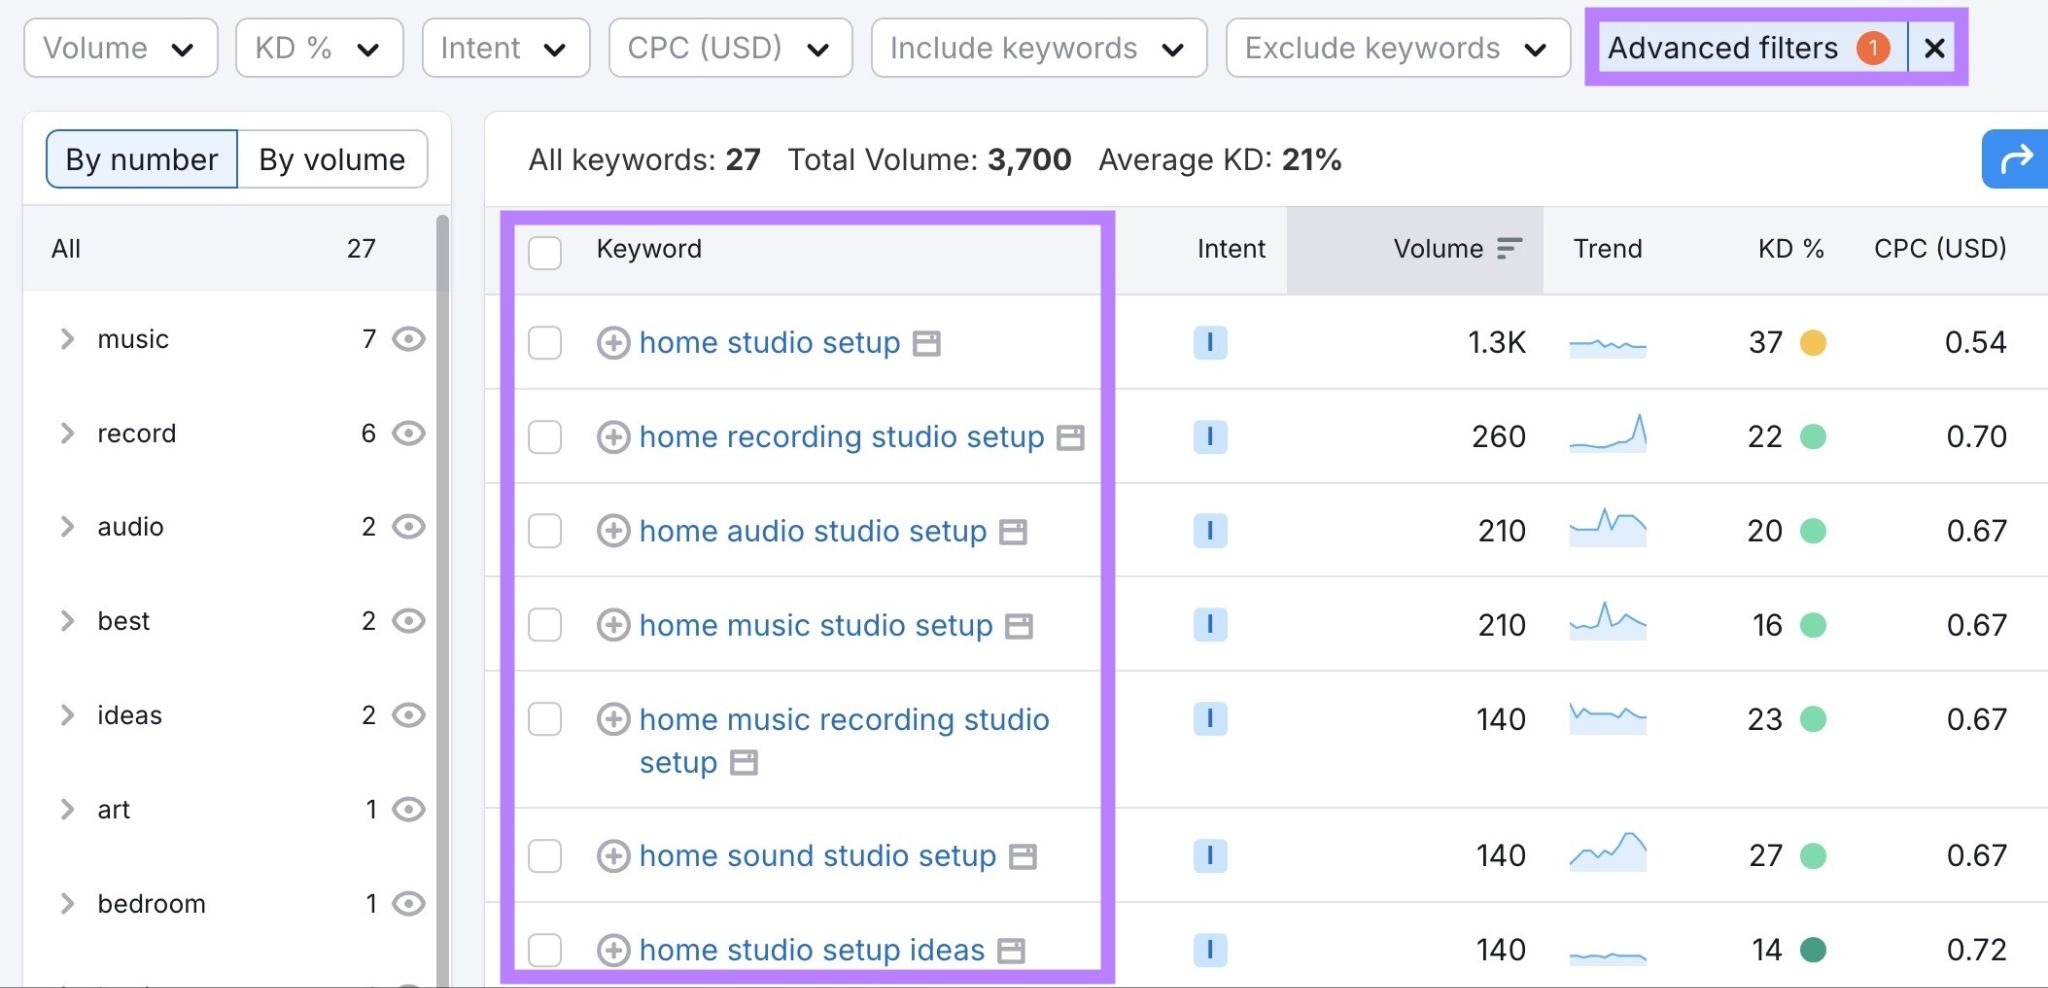Click intent badge for 'home sound studio setup'
The image size is (2048, 988).
1210,856
